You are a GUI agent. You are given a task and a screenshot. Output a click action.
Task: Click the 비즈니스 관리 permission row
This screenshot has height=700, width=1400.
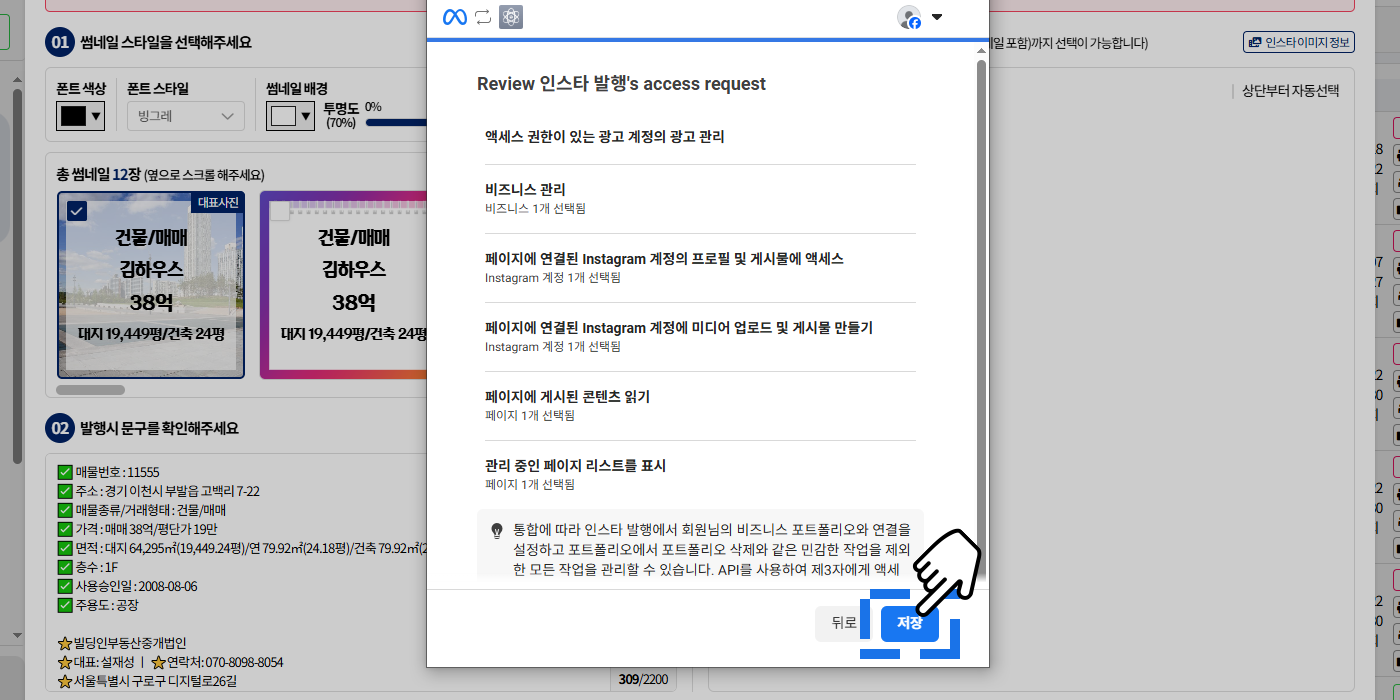[700, 198]
